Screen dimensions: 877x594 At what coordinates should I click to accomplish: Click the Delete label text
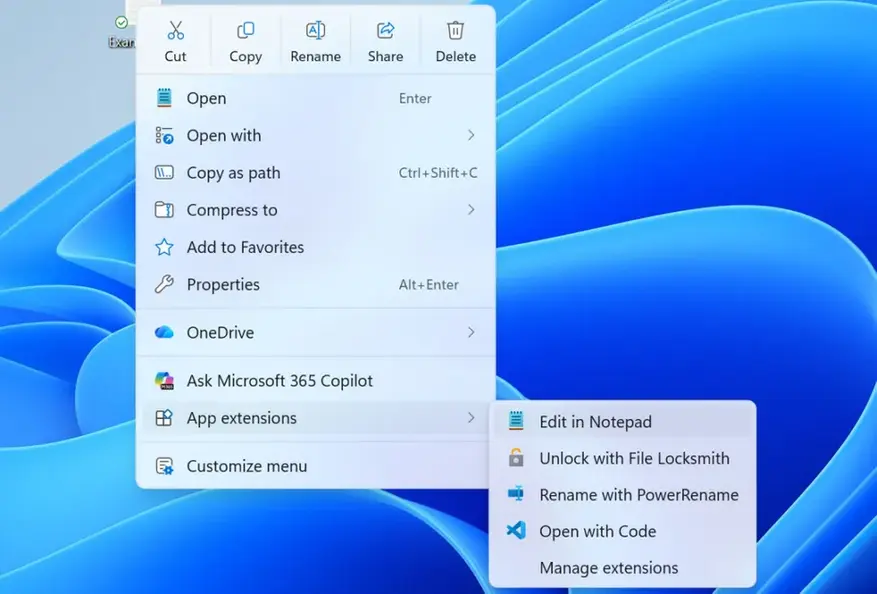(x=455, y=56)
